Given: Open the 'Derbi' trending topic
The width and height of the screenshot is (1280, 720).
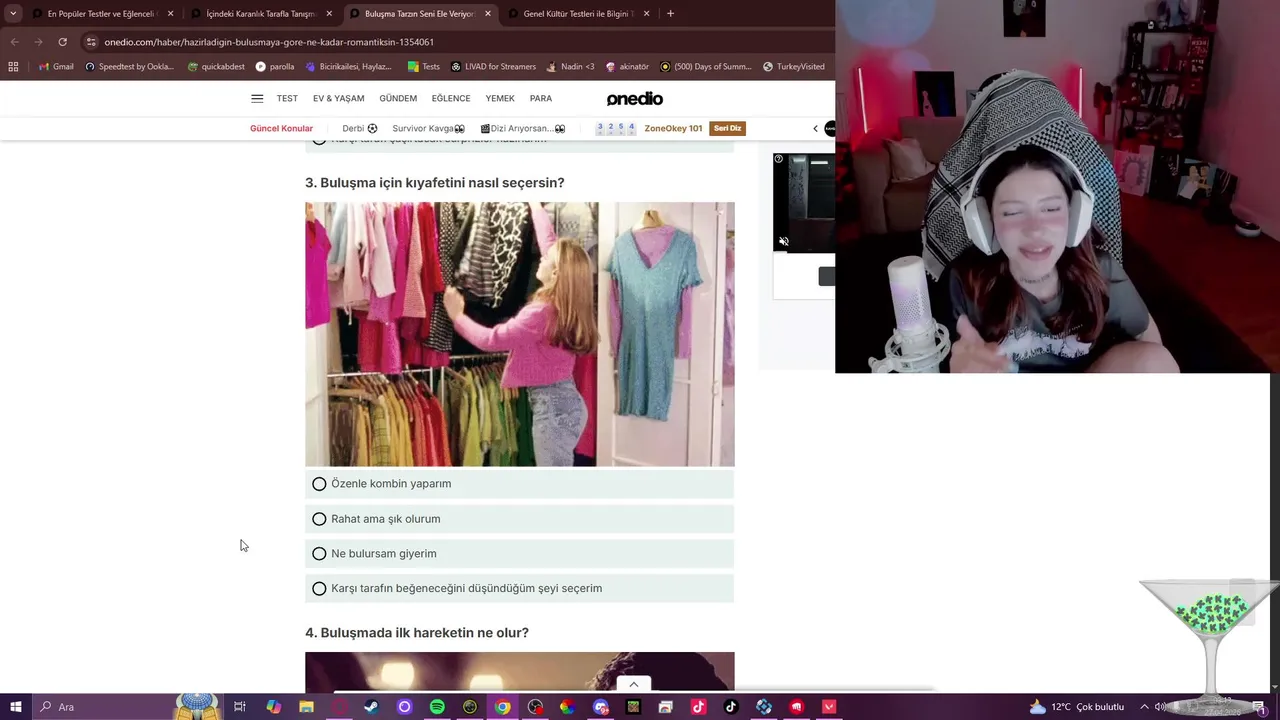Looking at the screenshot, I should (360, 128).
